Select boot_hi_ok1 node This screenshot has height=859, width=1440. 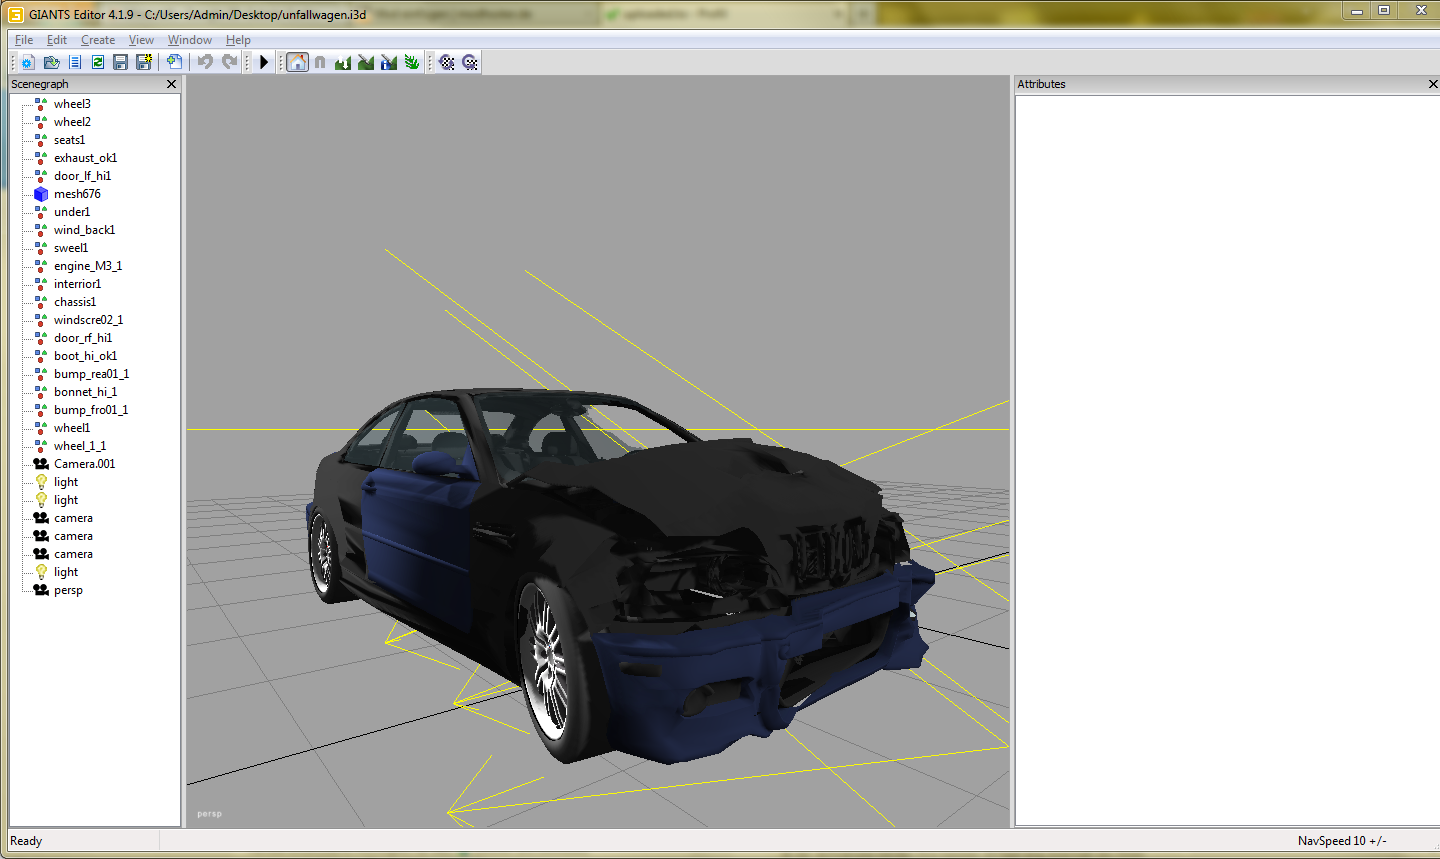[85, 356]
